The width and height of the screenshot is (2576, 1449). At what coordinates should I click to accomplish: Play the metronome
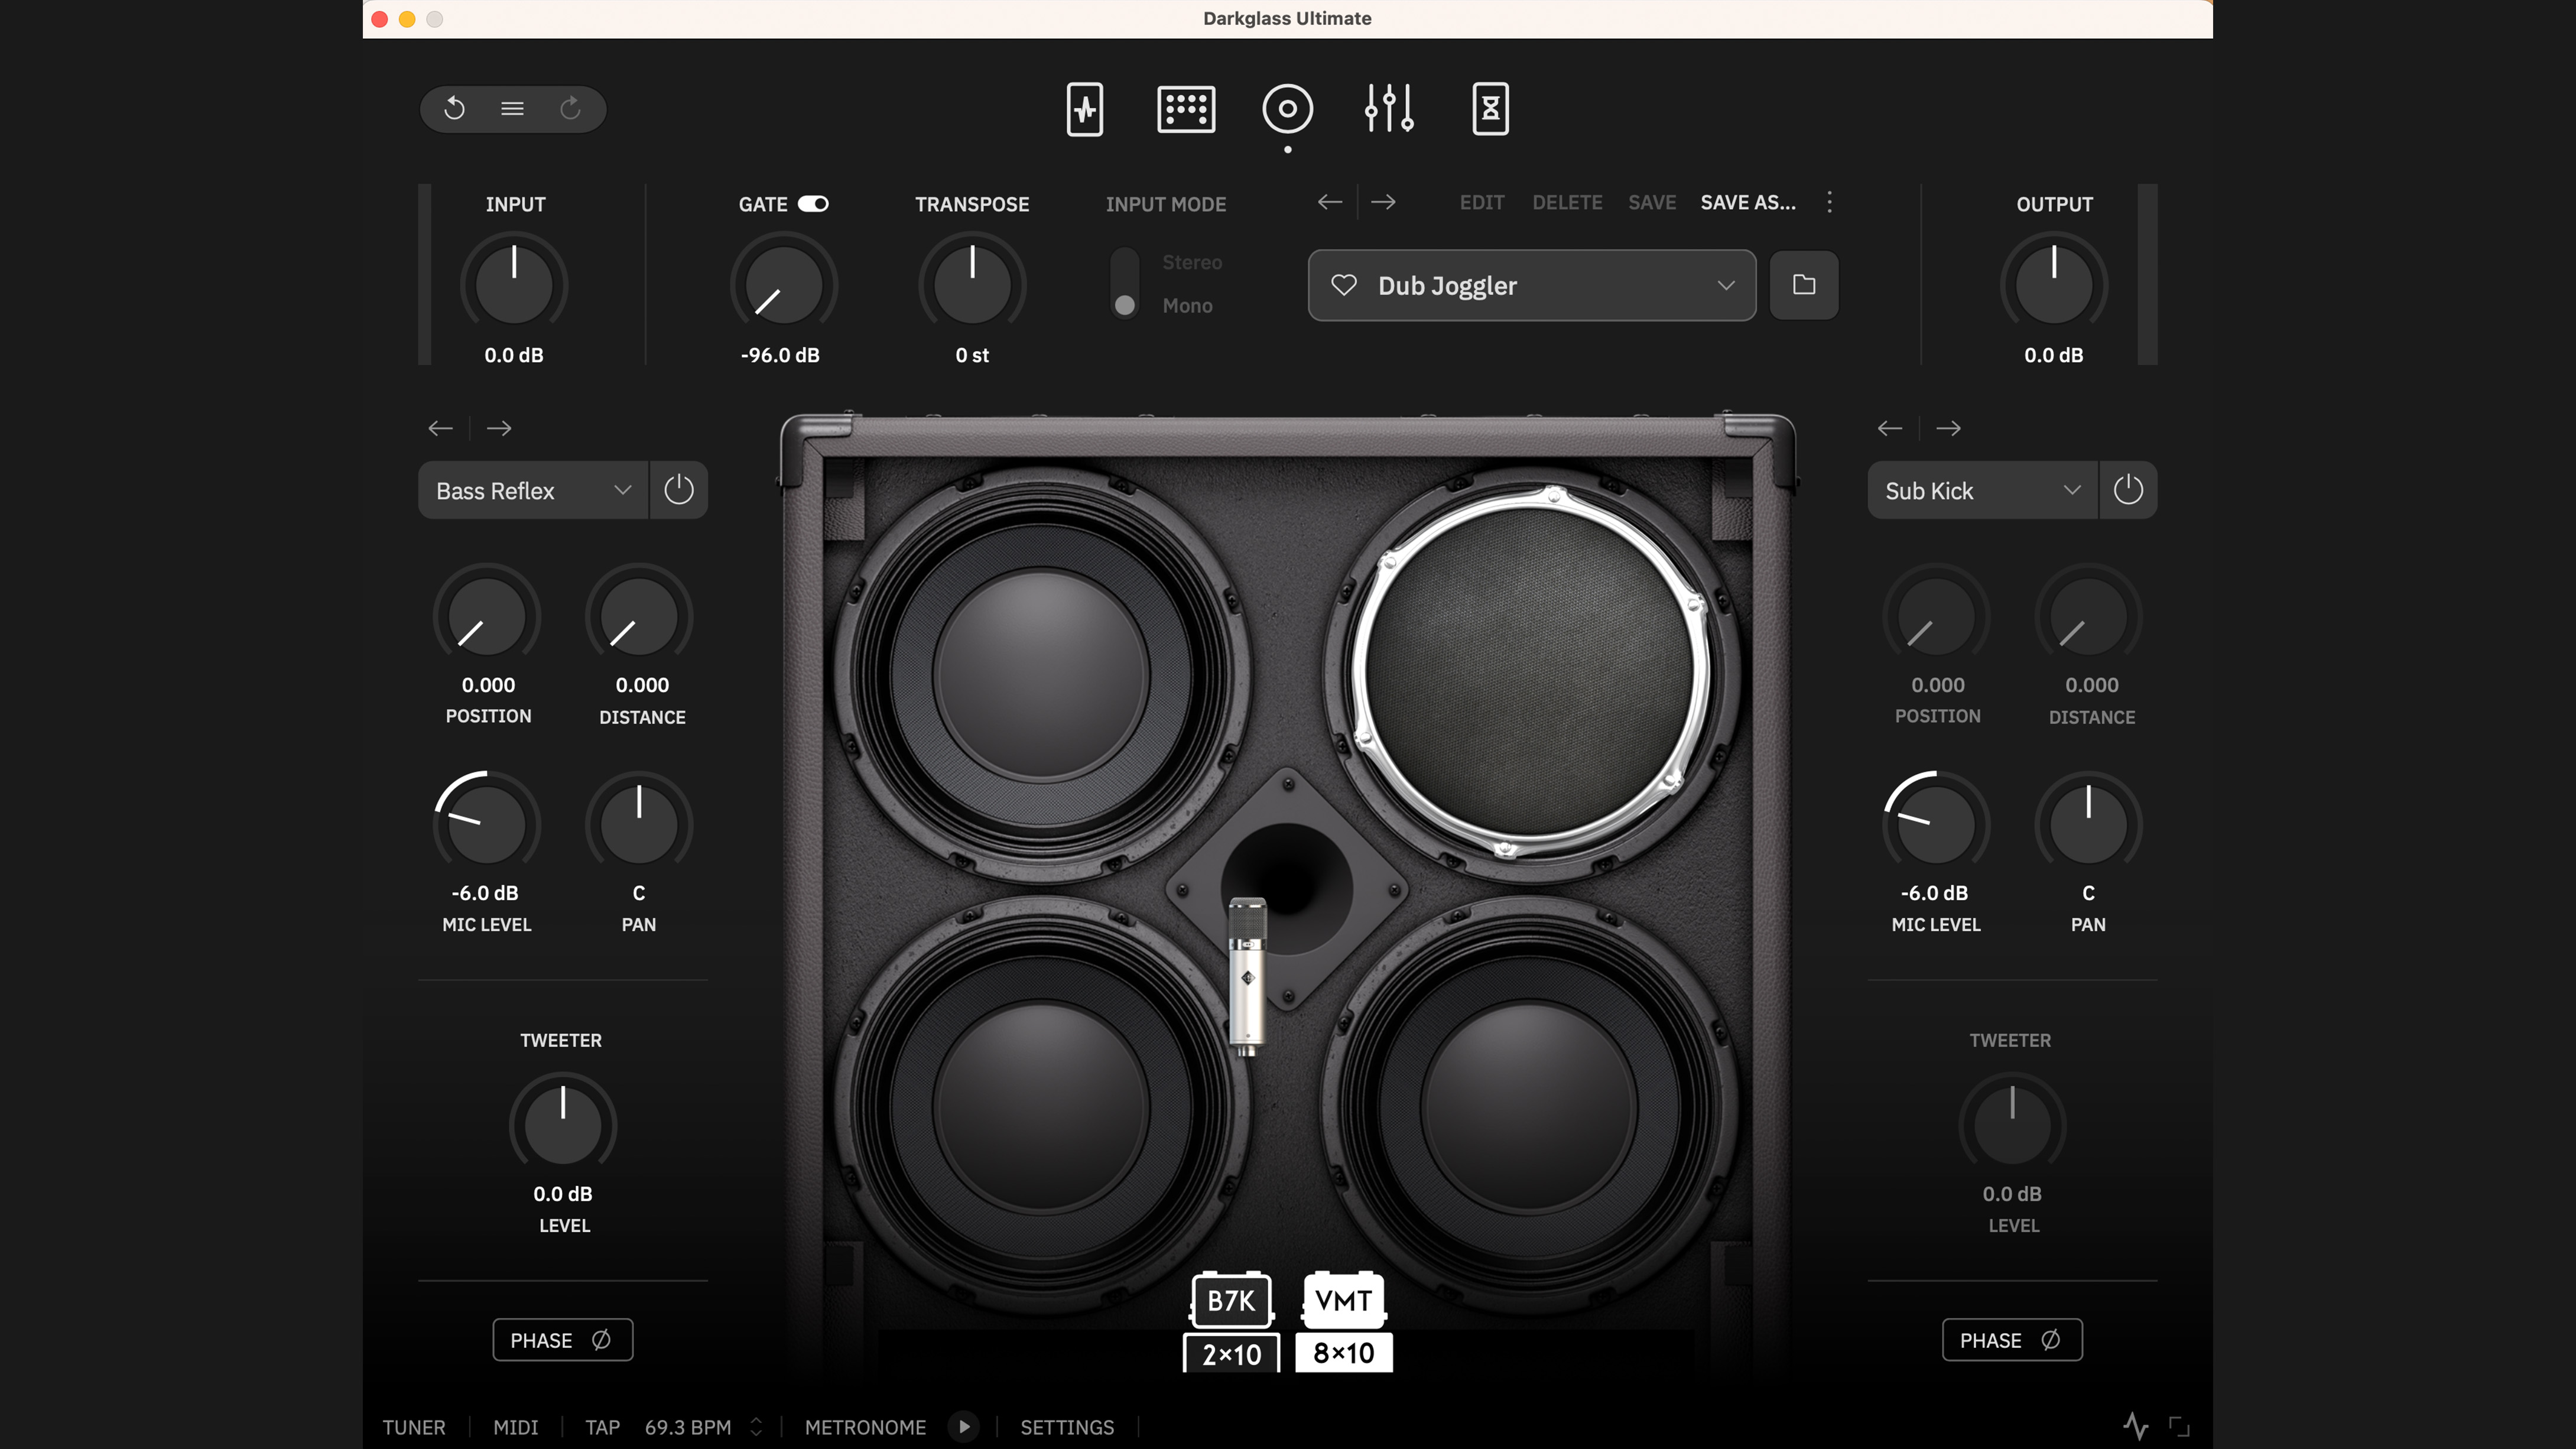(964, 1426)
